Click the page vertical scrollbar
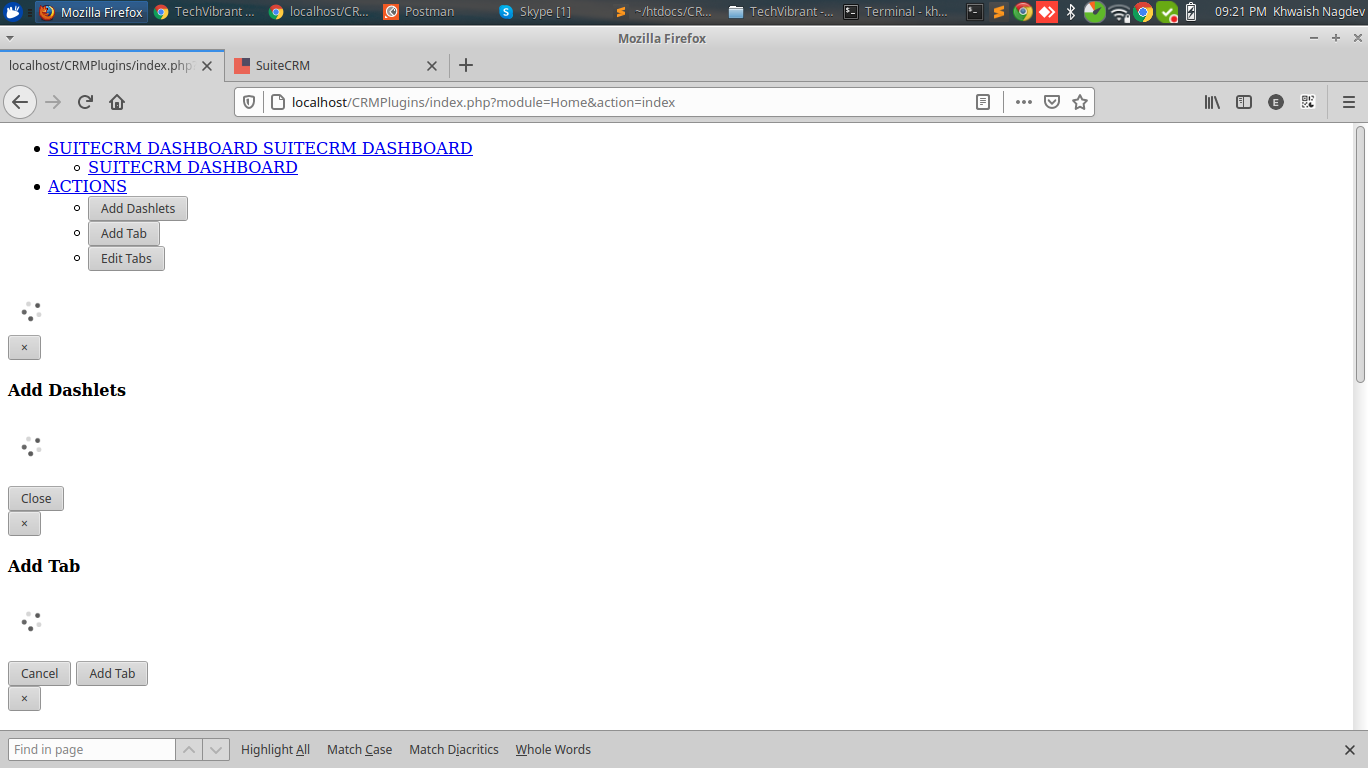This screenshot has width=1368, height=768. [x=1360, y=254]
